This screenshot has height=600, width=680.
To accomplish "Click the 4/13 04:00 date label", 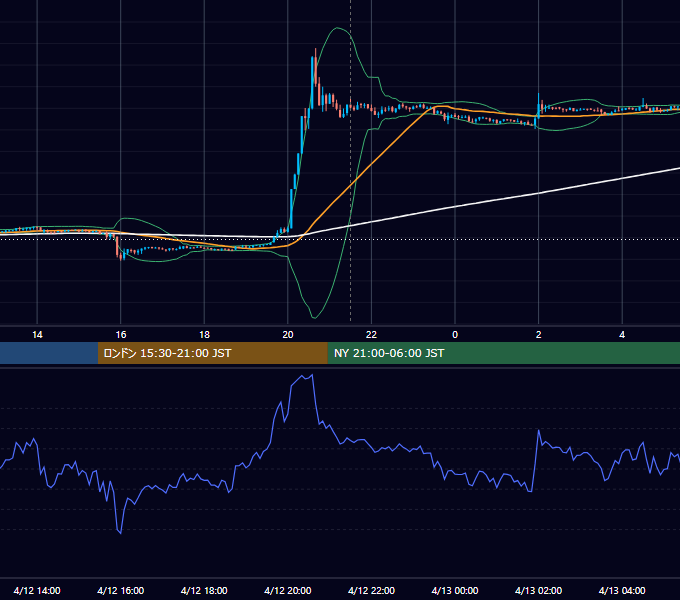I will pos(622,590).
